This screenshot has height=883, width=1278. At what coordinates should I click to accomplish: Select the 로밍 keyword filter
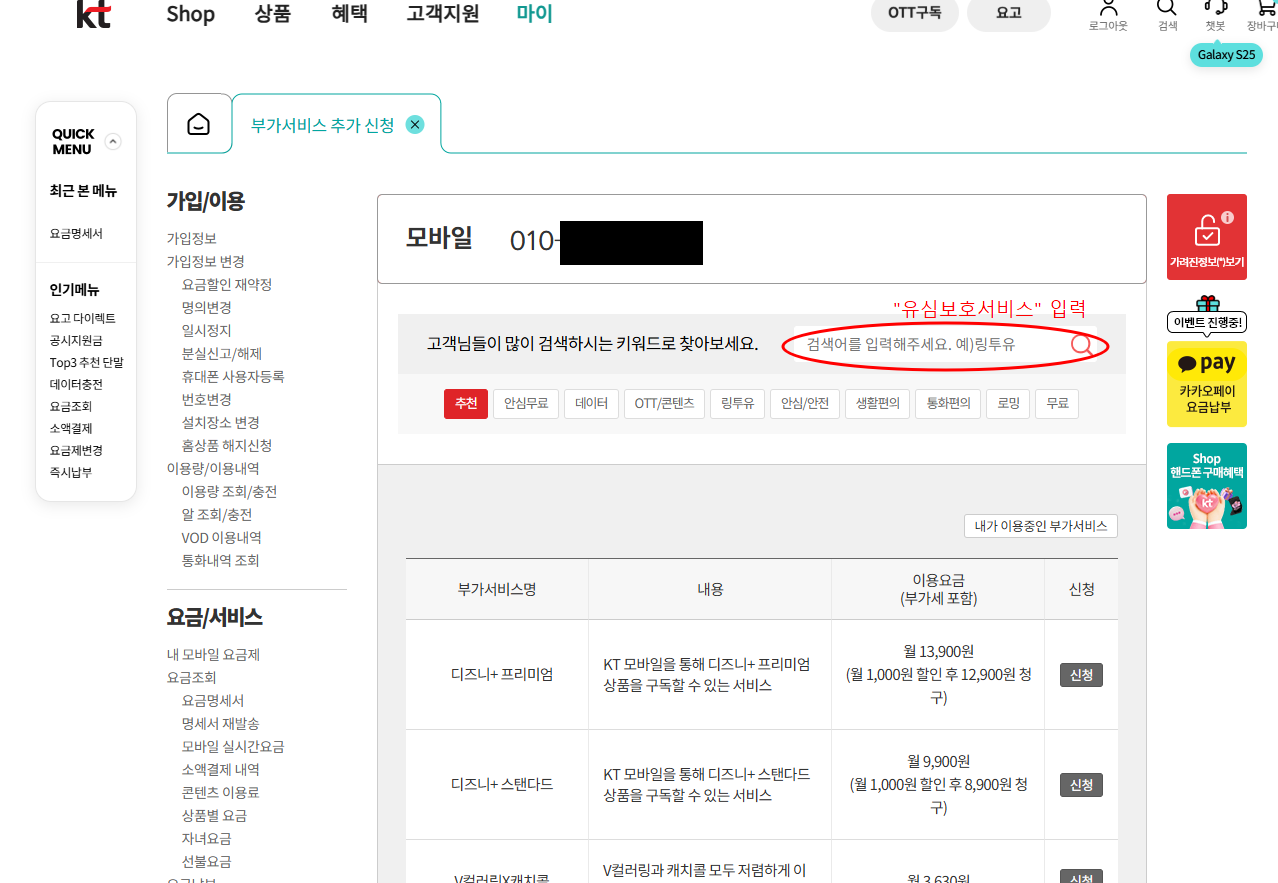point(1008,404)
